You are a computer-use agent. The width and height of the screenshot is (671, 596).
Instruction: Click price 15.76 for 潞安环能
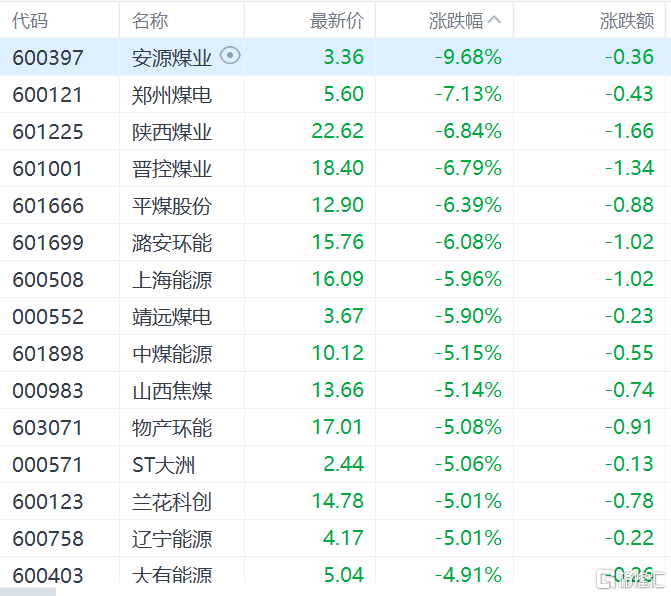coord(338,242)
